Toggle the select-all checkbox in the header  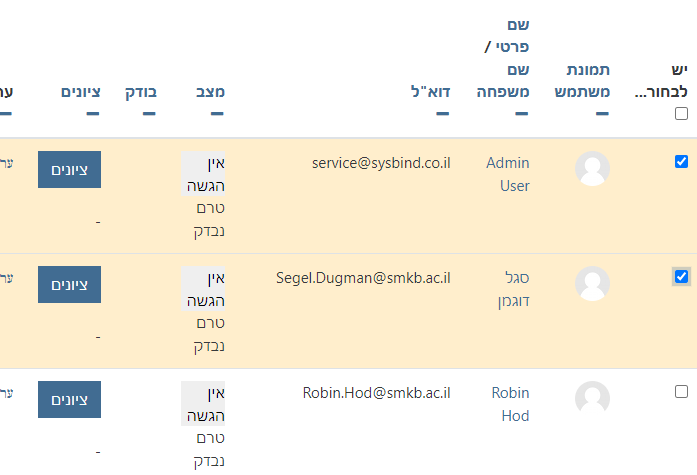(681, 114)
